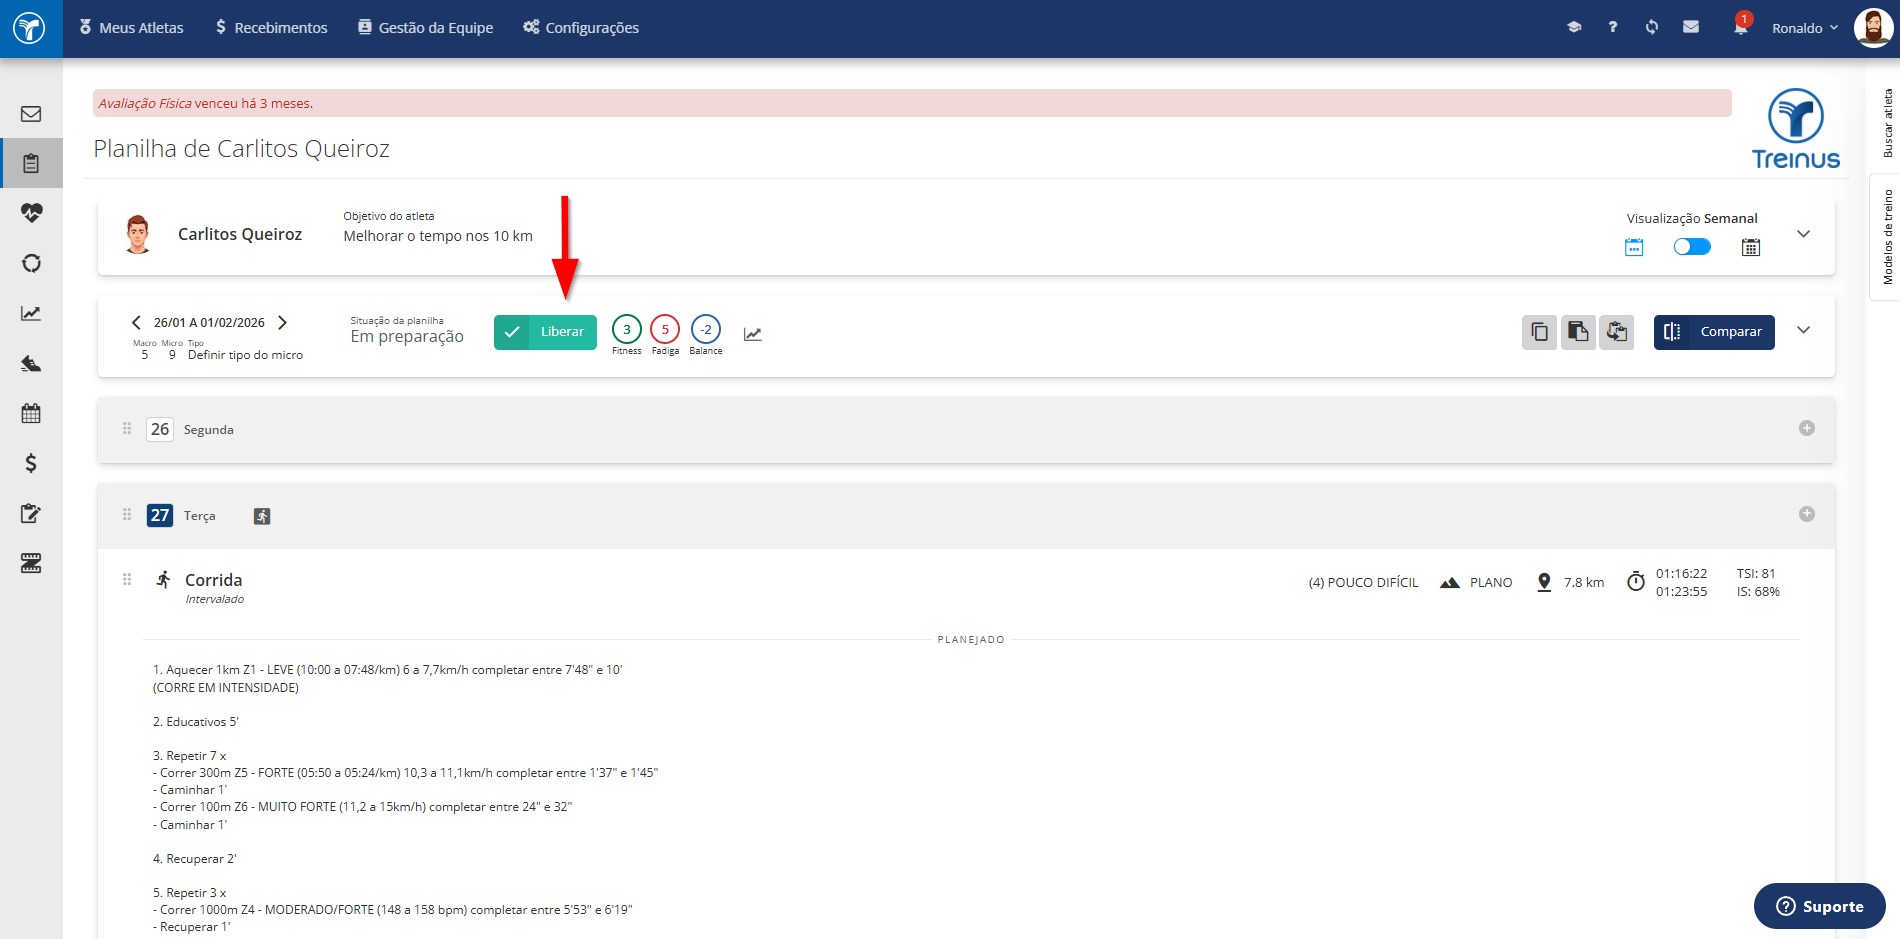
Task: Open the sidebar line chart icon
Action: tap(31, 313)
